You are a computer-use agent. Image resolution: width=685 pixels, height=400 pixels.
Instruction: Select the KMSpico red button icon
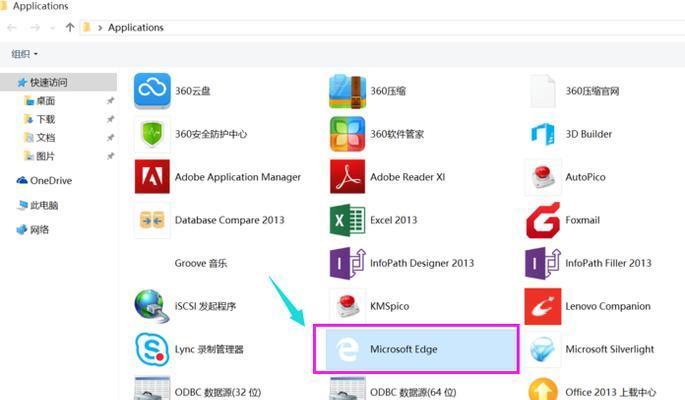(347, 306)
